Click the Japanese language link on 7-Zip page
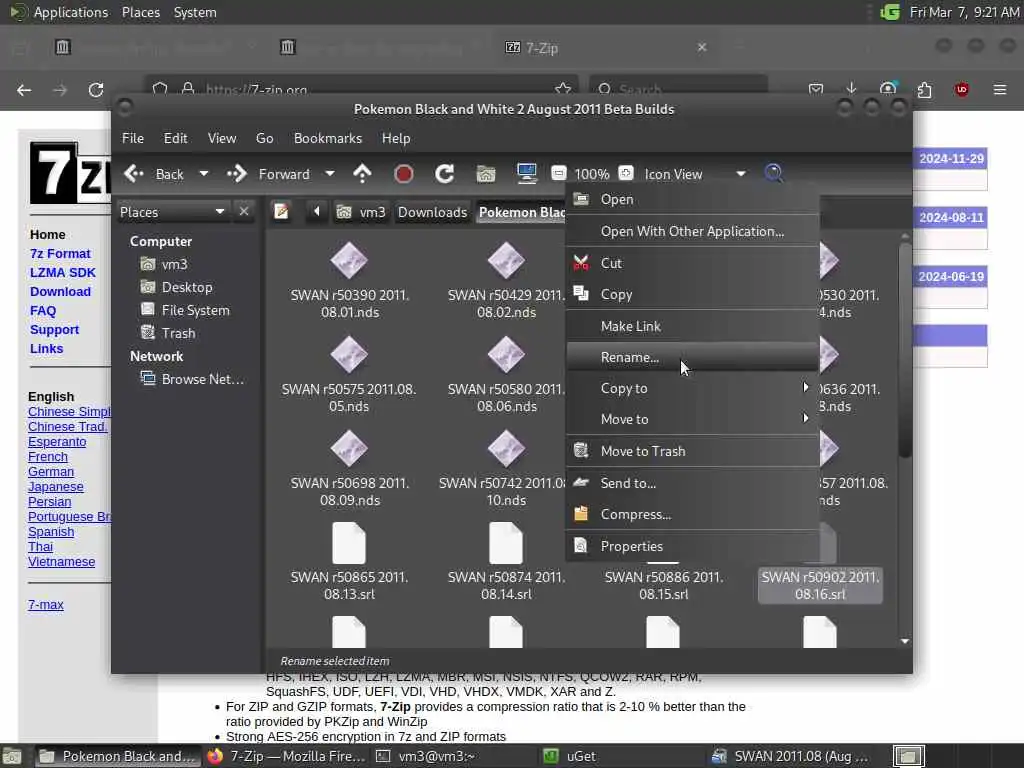This screenshot has height=768, width=1024. tap(56, 487)
